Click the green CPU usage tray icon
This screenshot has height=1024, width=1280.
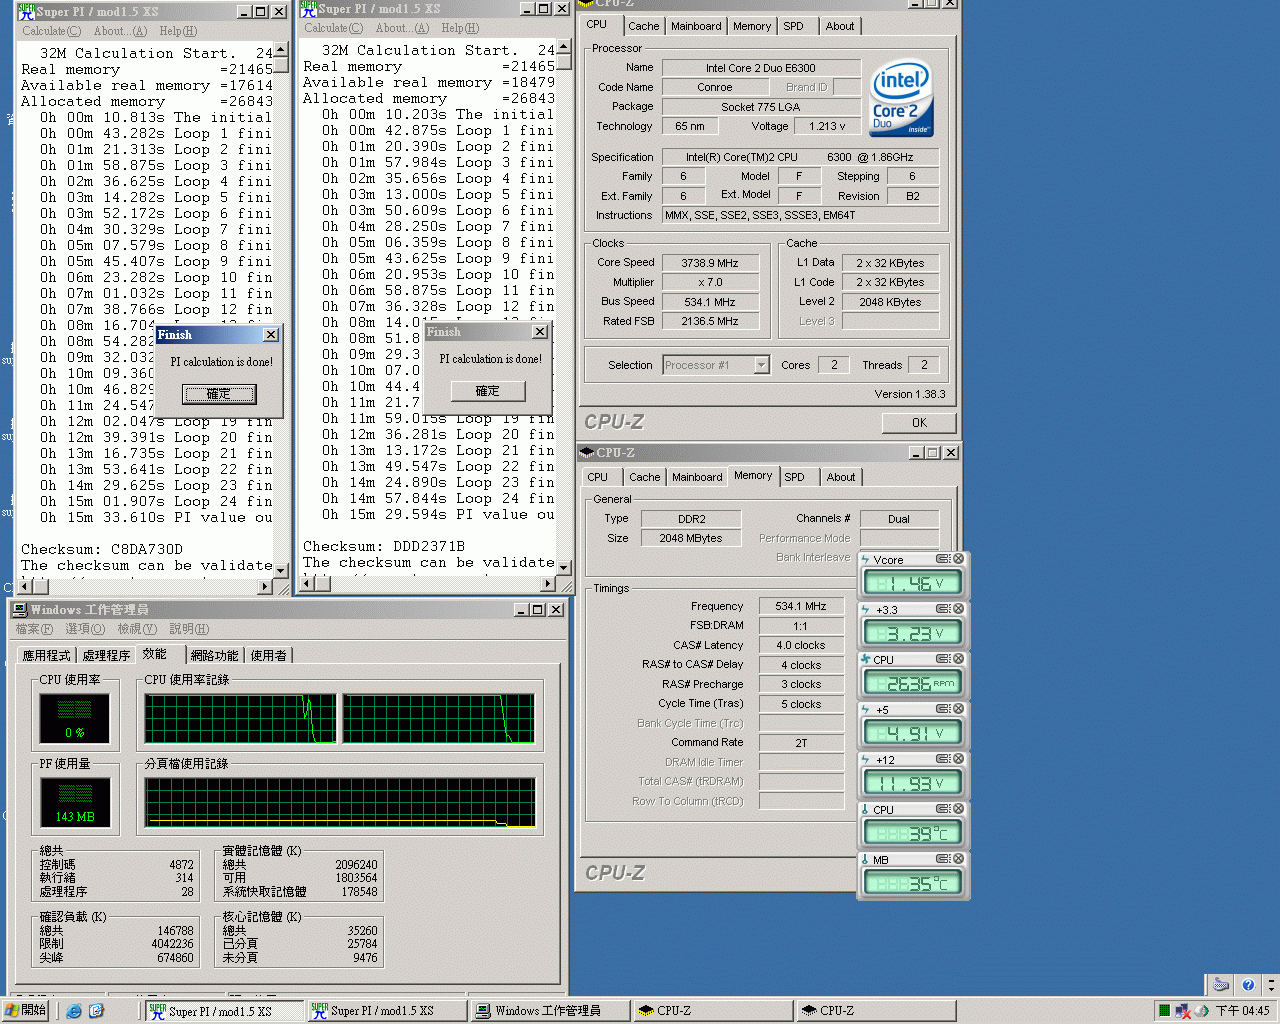pos(1164,1011)
